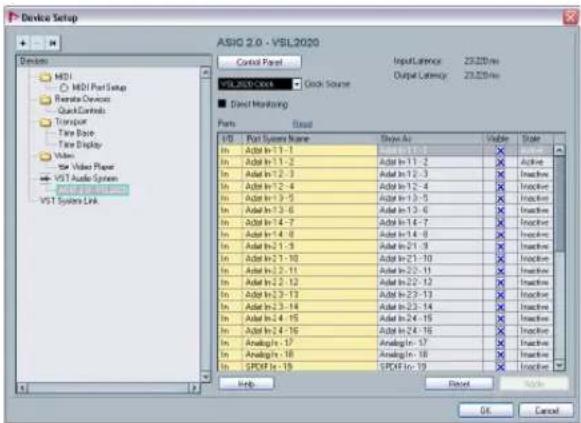
Task: Click left arrow of Devices horizontal scrollbar
Action: (23, 388)
